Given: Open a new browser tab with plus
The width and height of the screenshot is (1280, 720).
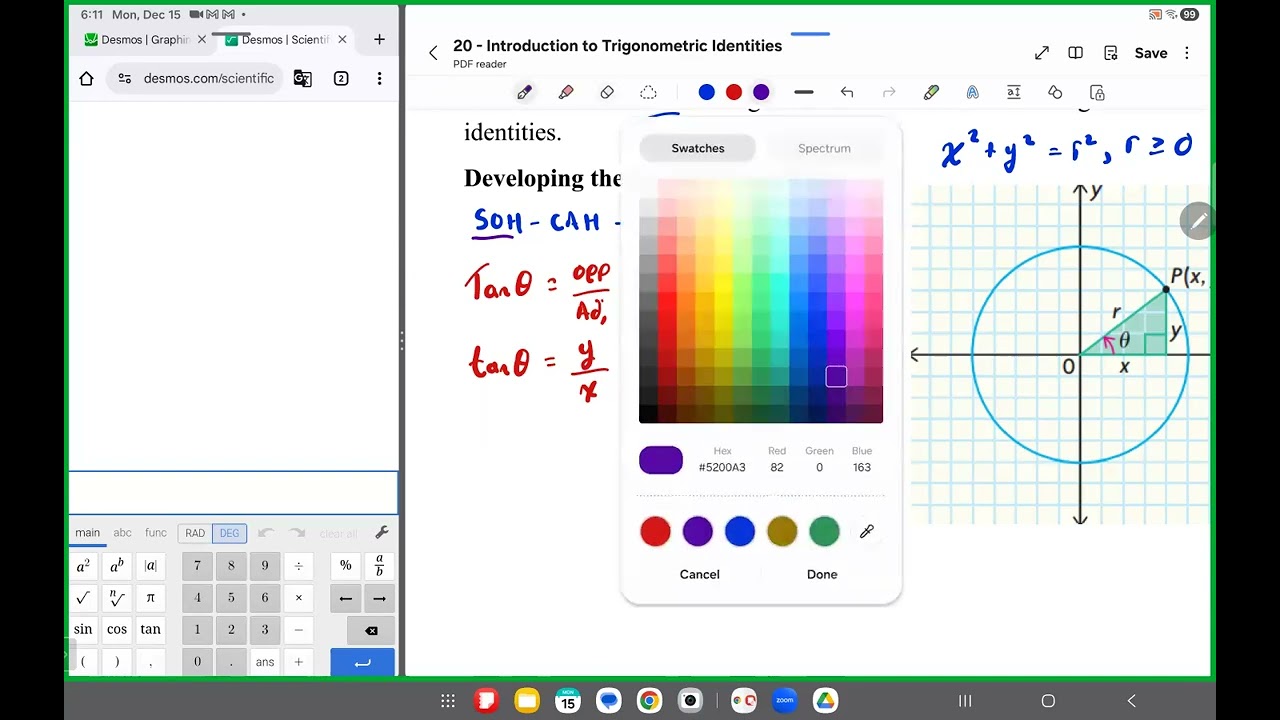Looking at the screenshot, I should 379,40.
